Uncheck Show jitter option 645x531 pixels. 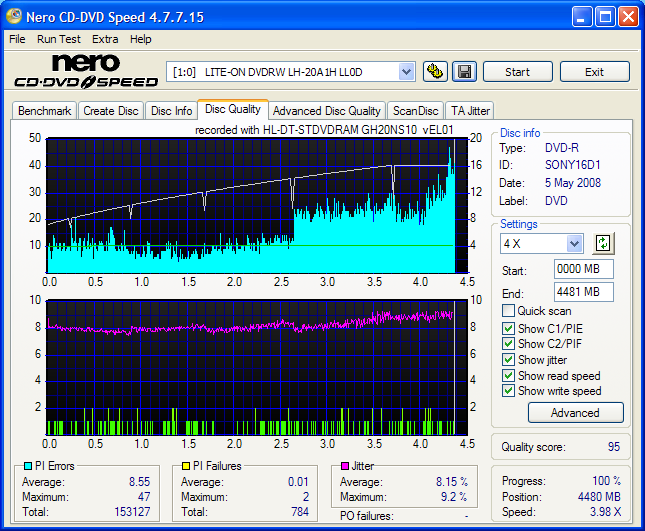click(509, 360)
